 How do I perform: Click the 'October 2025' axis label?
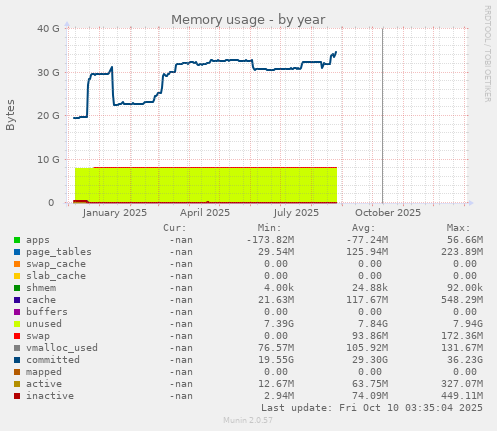pos(388,213)
